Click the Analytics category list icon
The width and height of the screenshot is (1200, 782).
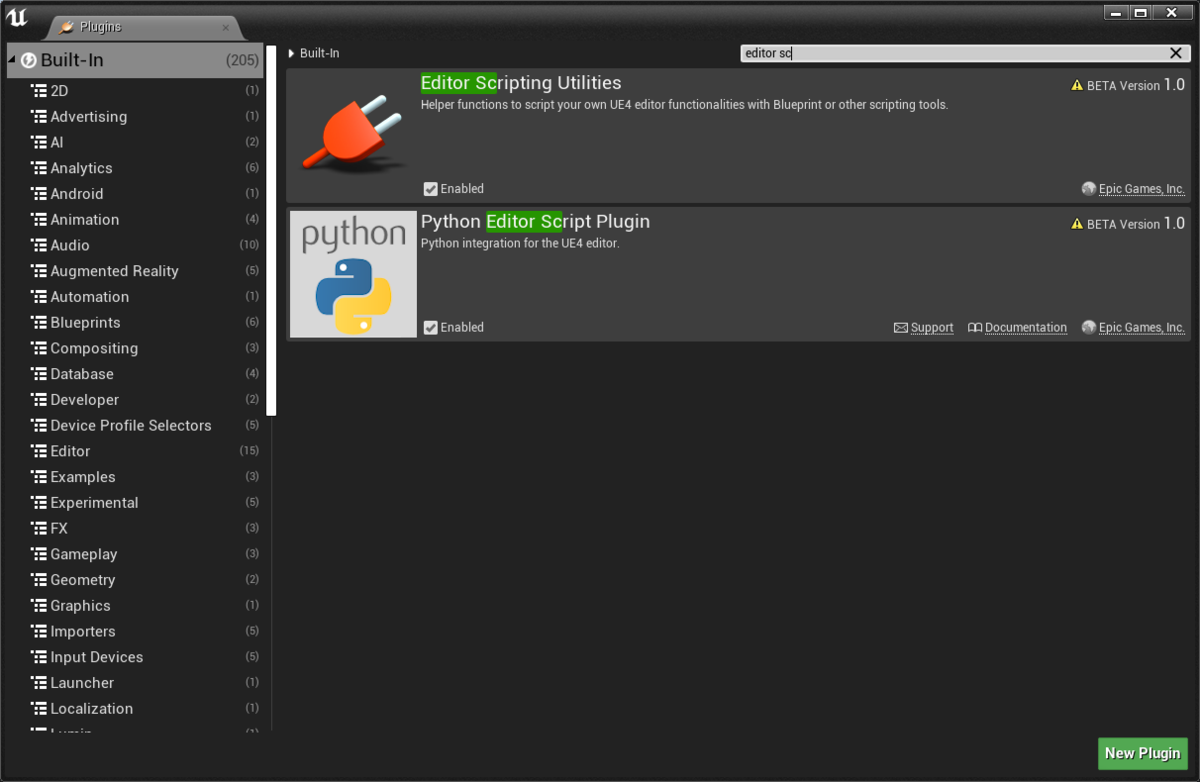click(39, 168)
